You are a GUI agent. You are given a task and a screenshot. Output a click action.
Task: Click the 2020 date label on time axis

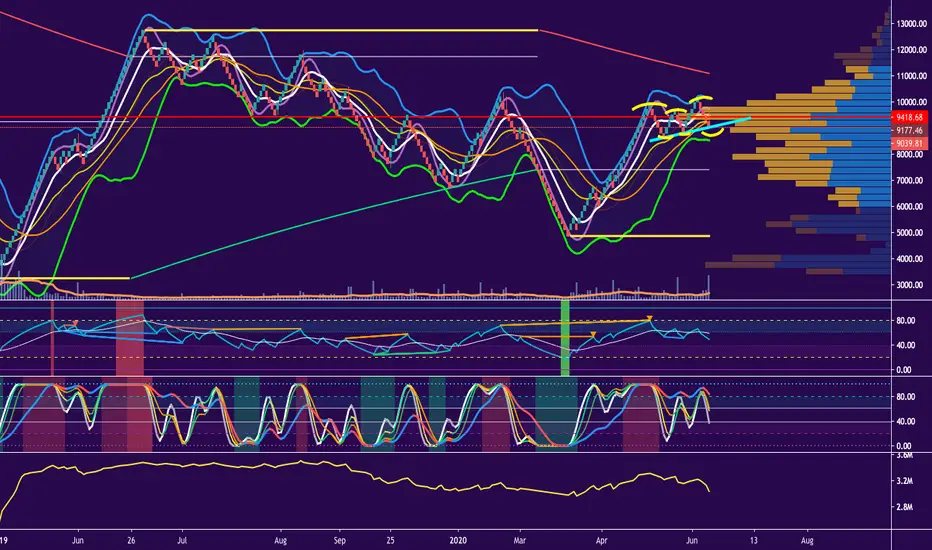coord(458,541)
